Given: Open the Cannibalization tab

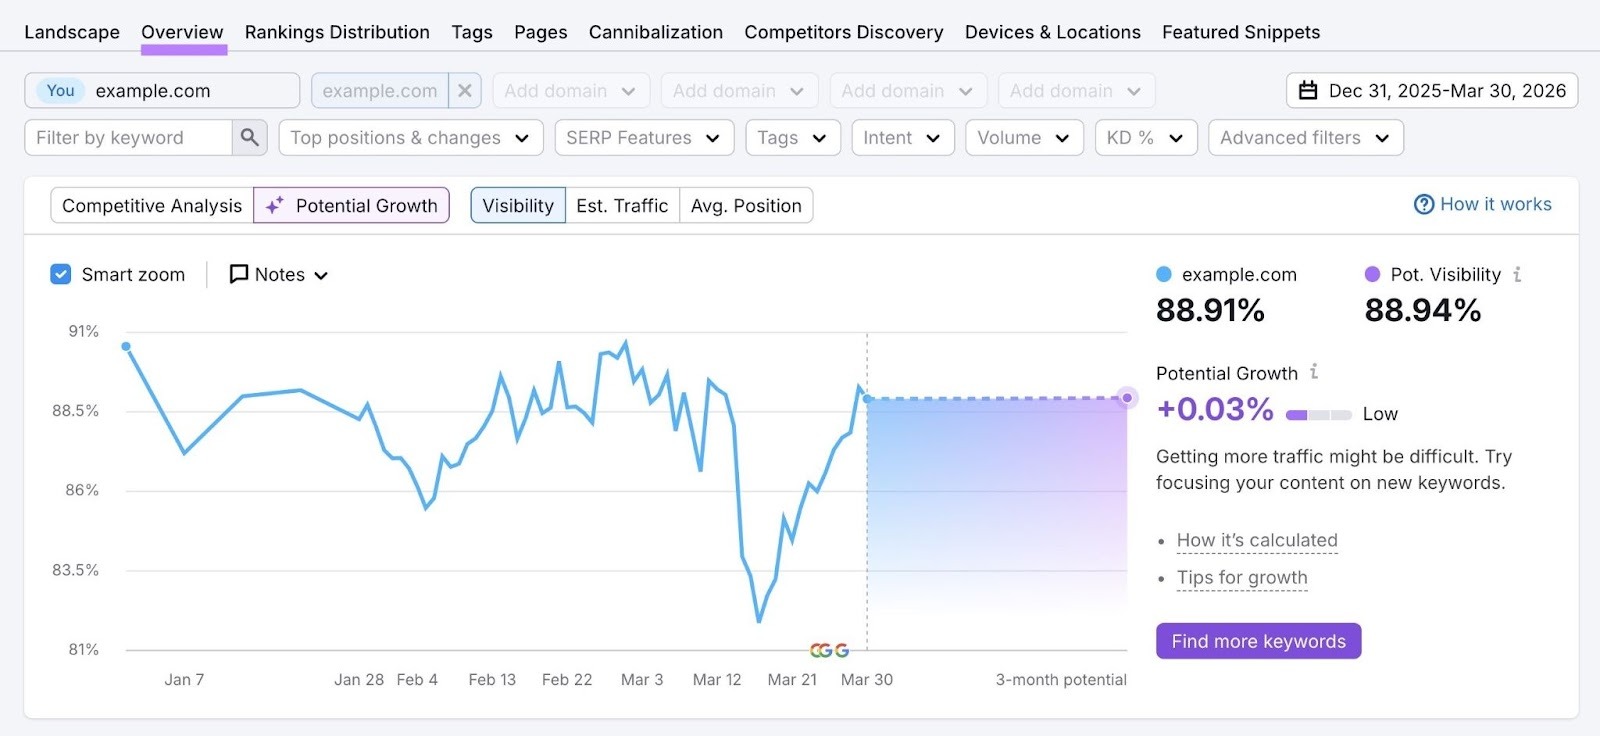Looking at the screenshot, I should click(655, 31).
